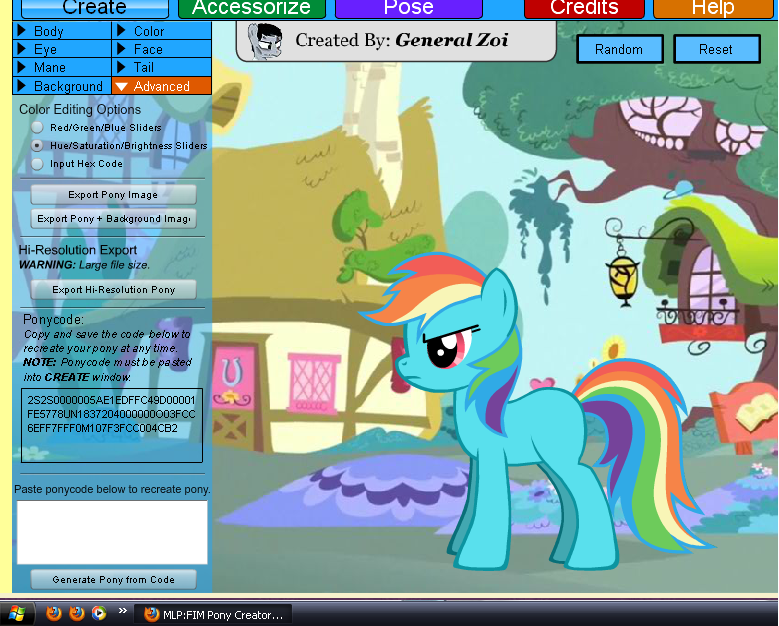Expand the Face section
This screenshot has height=626, width=779.
pyautogui.click(x=162, y=49)
